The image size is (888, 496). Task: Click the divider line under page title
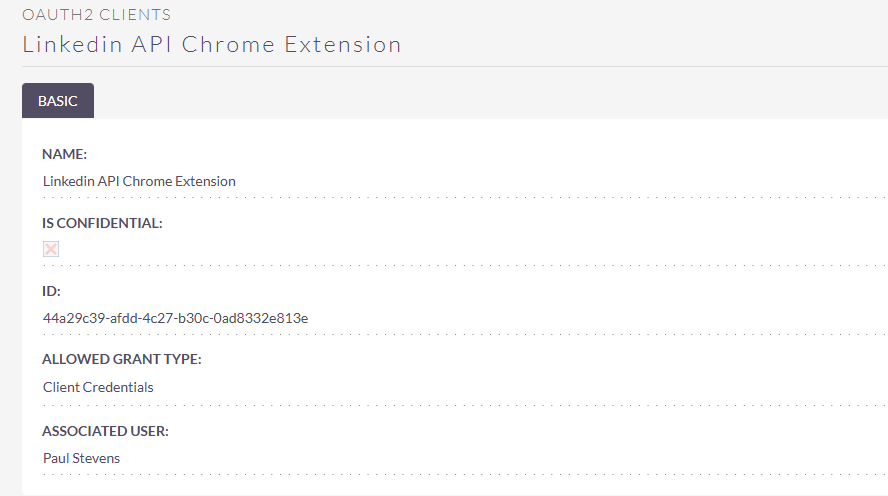coord(455,66)
